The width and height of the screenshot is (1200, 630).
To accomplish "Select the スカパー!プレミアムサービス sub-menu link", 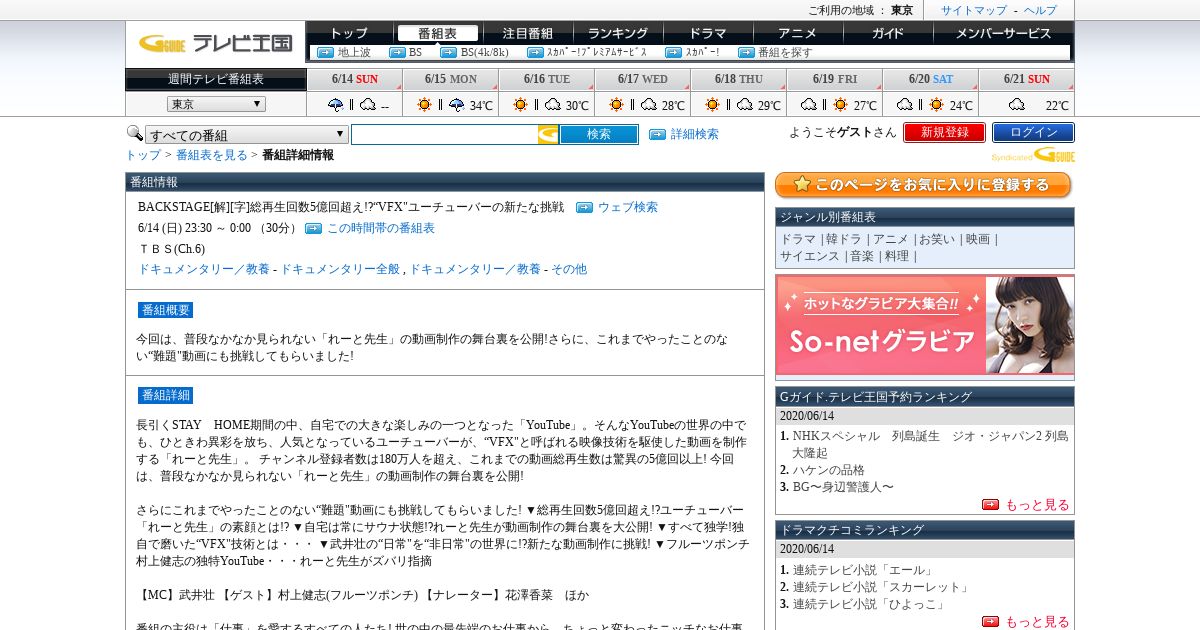I will (597, 52).
